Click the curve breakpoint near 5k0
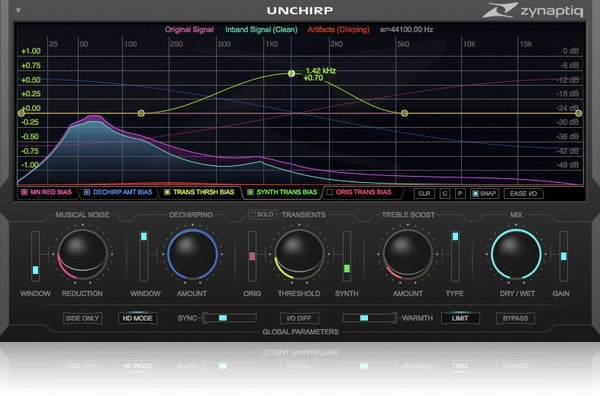The image size is (600, 396). click(x=404, y=113)
